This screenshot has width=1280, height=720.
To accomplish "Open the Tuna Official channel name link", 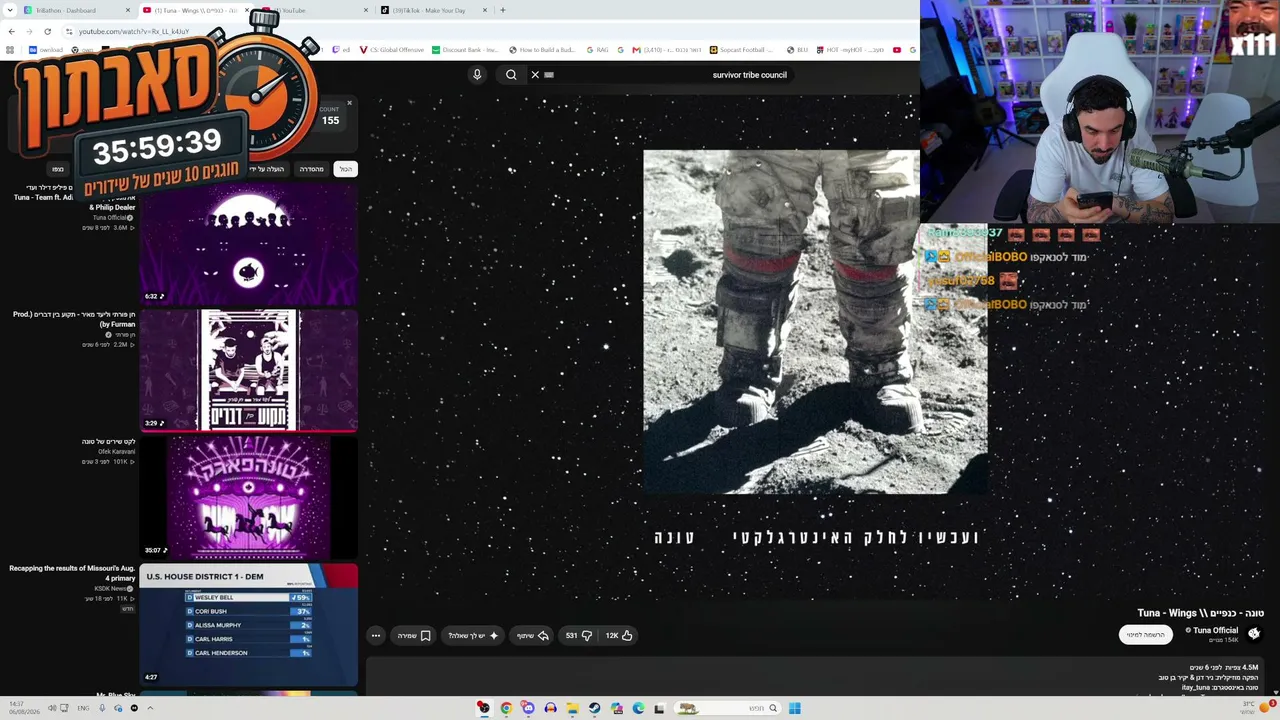I will (x=1215, y=630).
